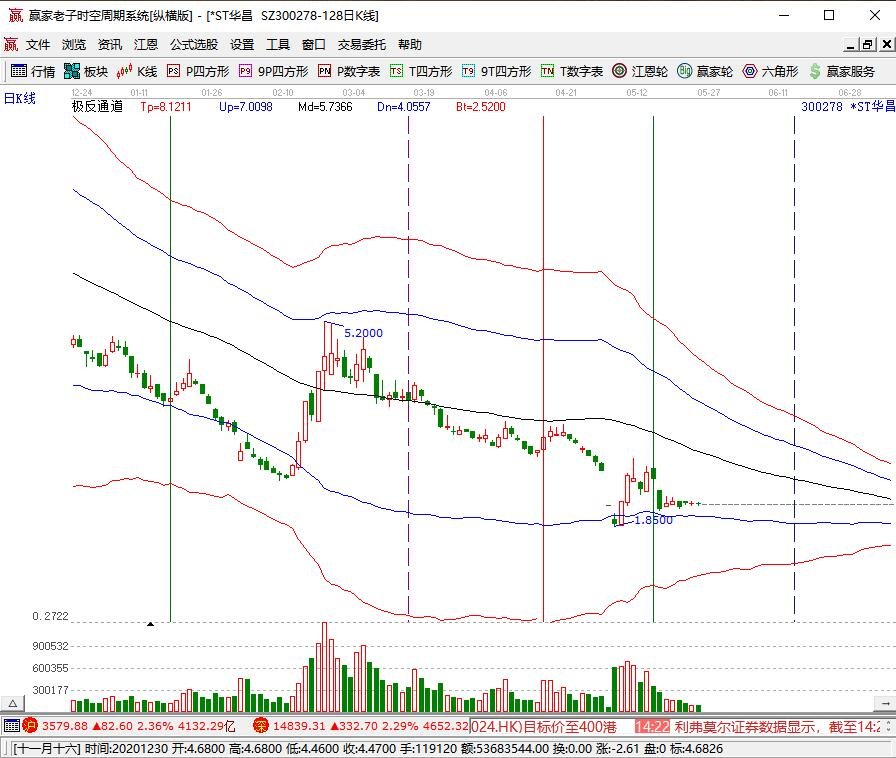Image resolution: width=896 pixels, height=758 pixels.
Task: Click the 300278 *ST华昌 stock name
Action: pyautogui.click(x=848, y=106)
